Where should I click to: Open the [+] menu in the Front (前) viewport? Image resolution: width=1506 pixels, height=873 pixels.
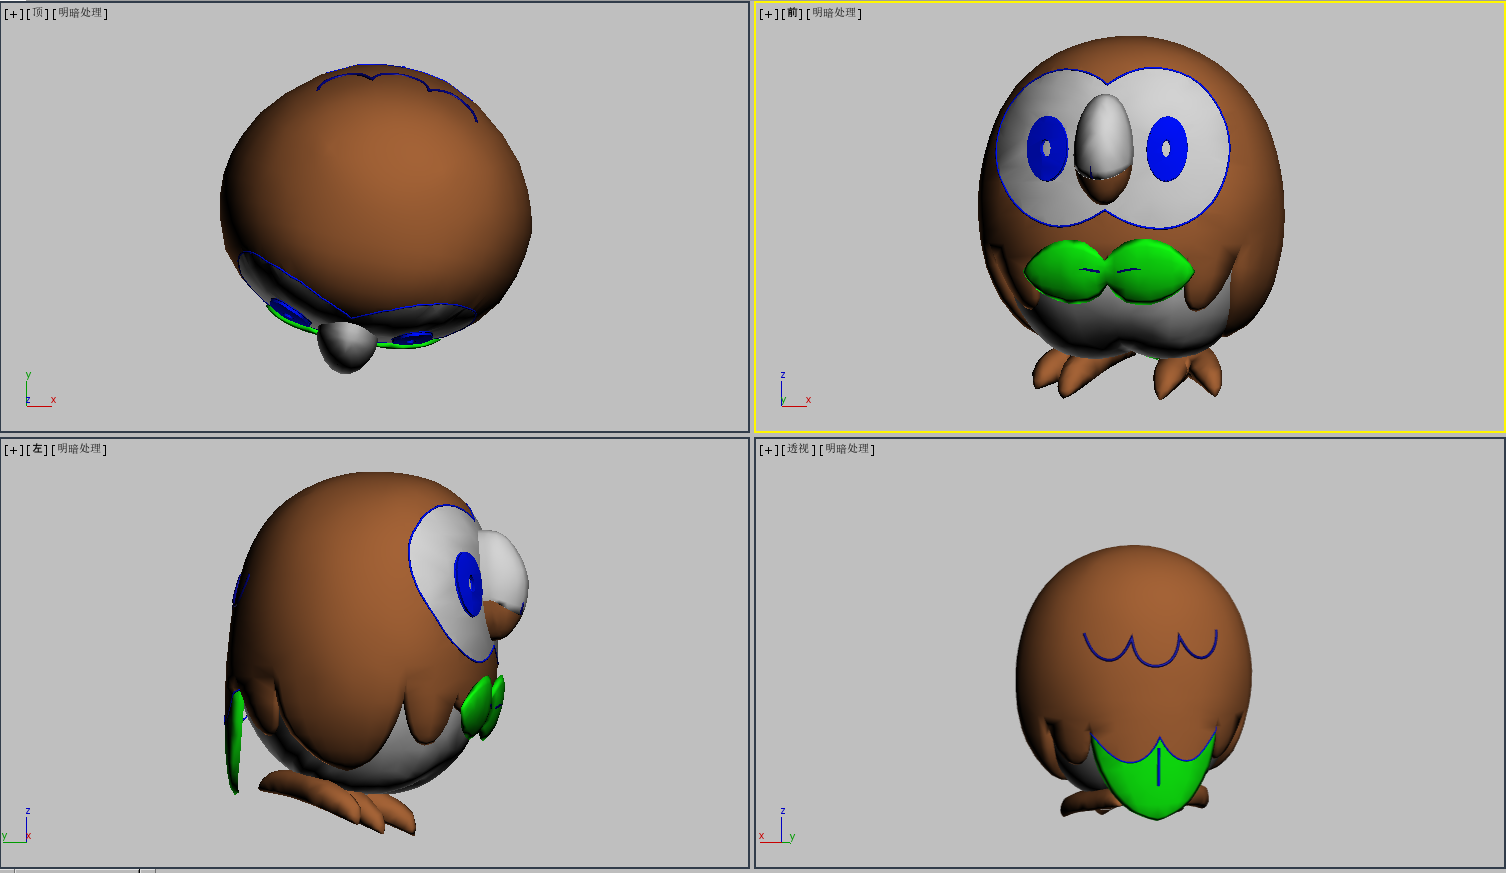(769, 14)
